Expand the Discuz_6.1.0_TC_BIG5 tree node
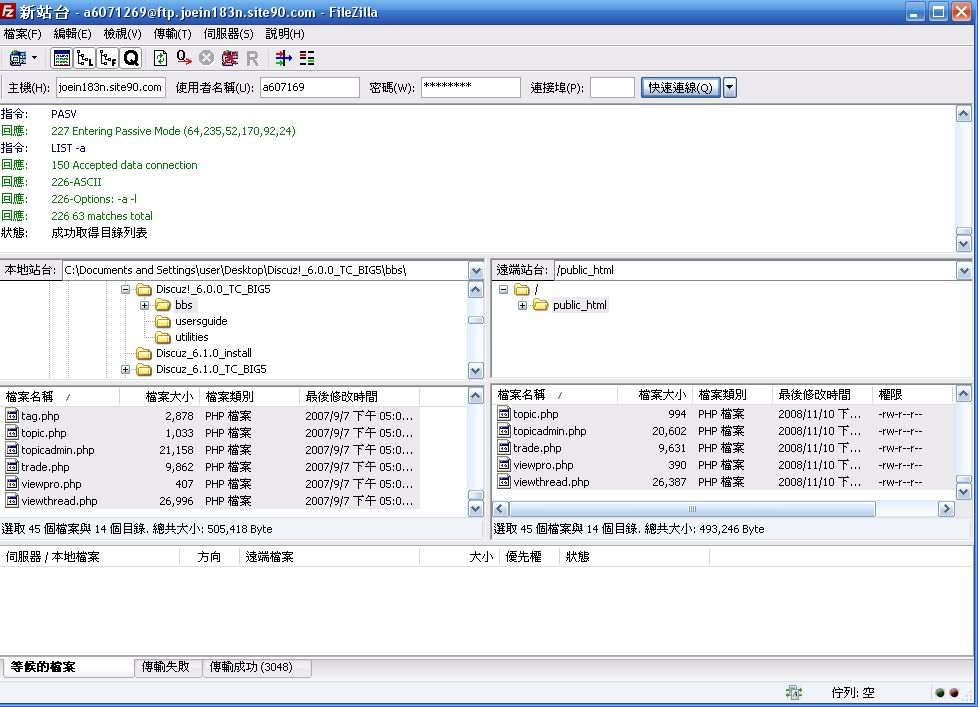Viewport: 978px width, 707px height. tap(125, 370)
